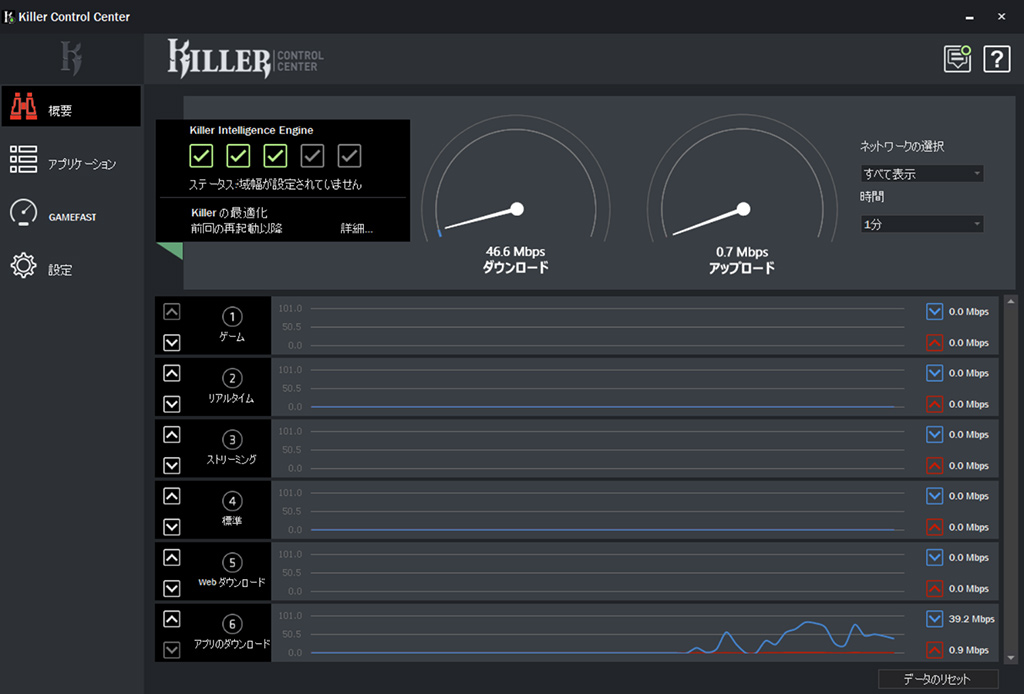This screenshot has height=694, width=1024.
Task: Toggle red upload icon showing 0.9 Mbps
Action: (935, 650)
